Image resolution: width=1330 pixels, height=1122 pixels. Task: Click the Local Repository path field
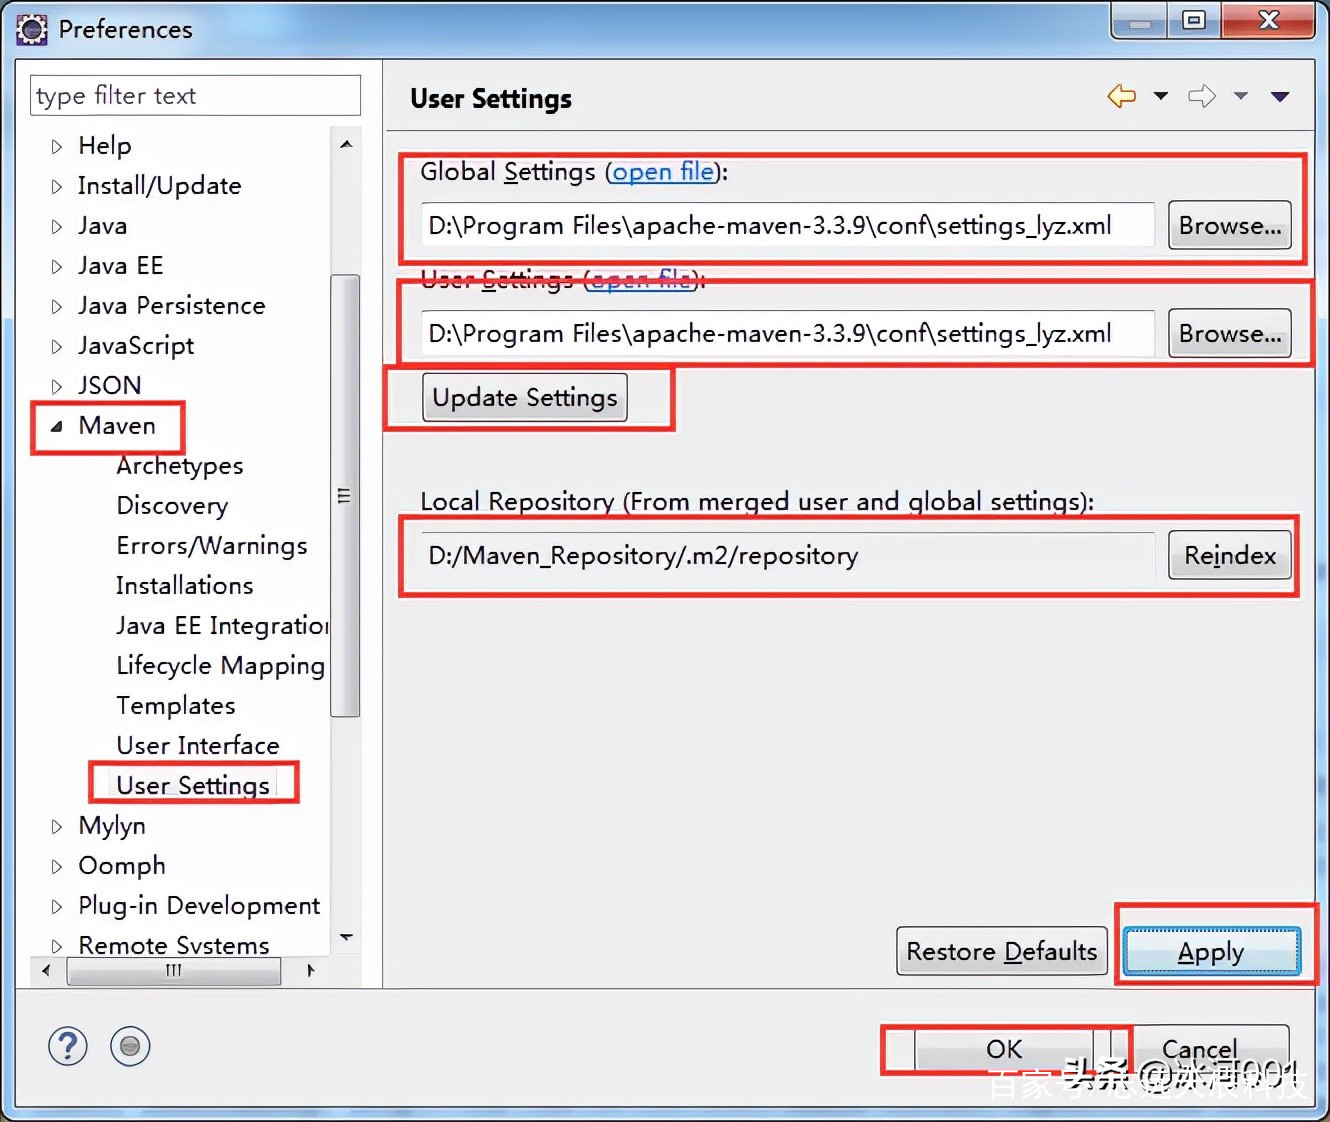(x=787, y=555)
